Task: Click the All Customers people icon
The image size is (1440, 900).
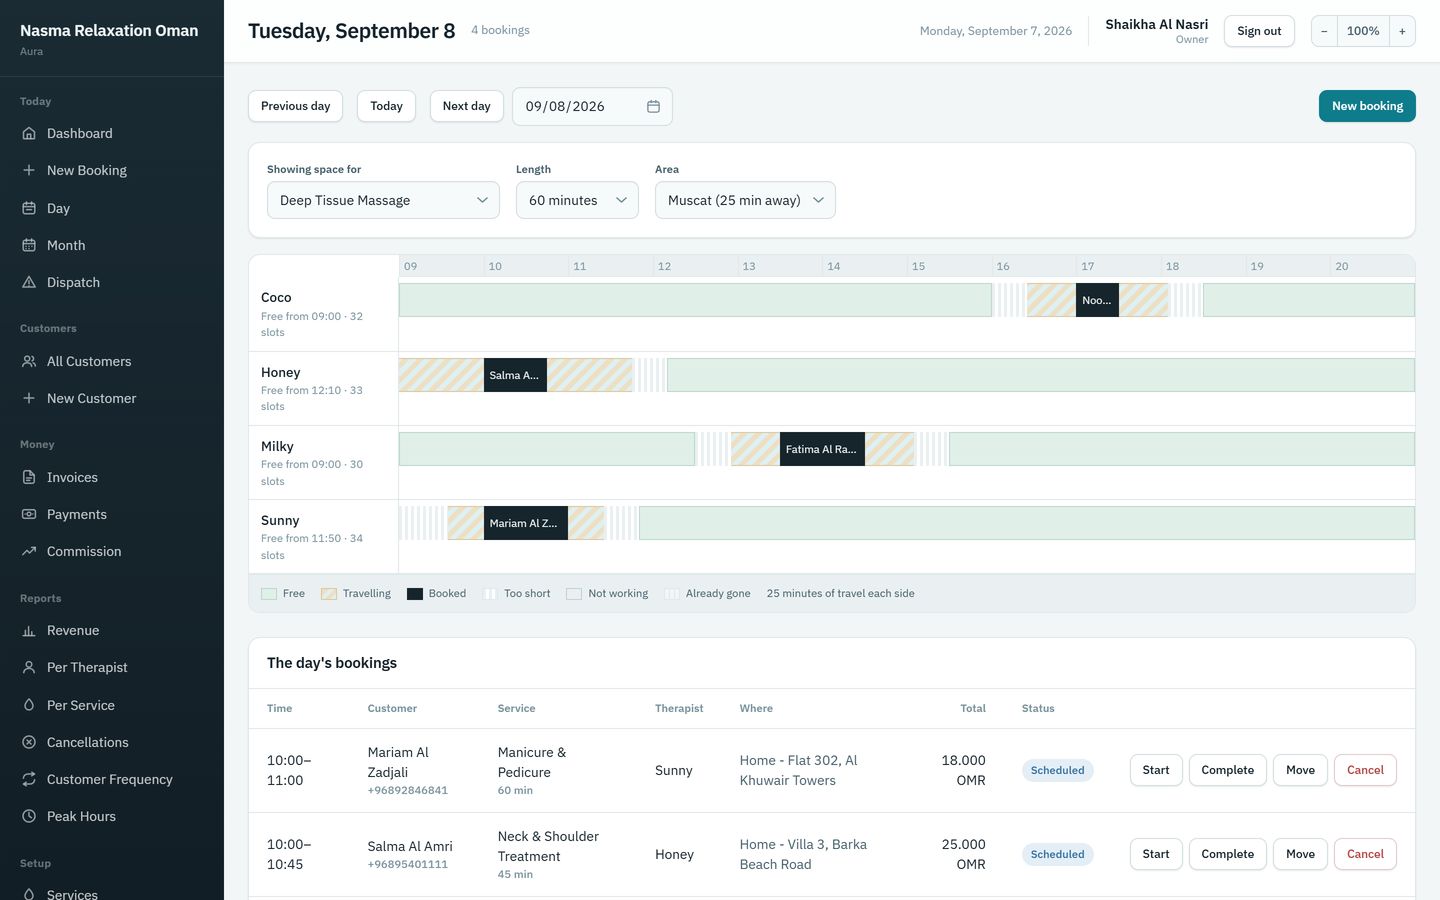Action: (29, 361)
